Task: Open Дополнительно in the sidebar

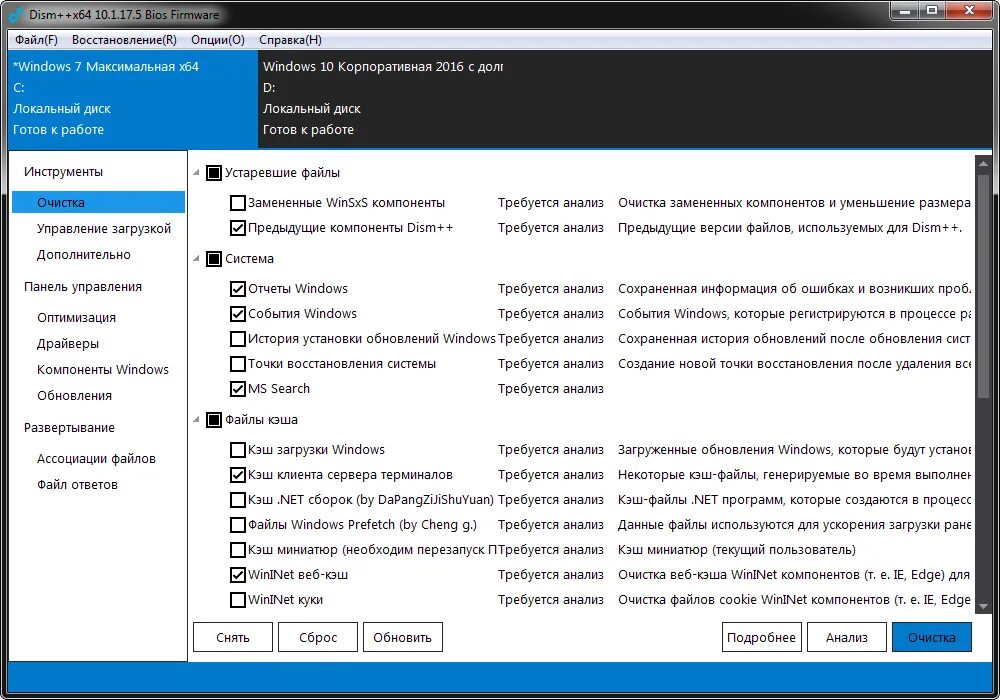Action: click(x=84, y=254)
